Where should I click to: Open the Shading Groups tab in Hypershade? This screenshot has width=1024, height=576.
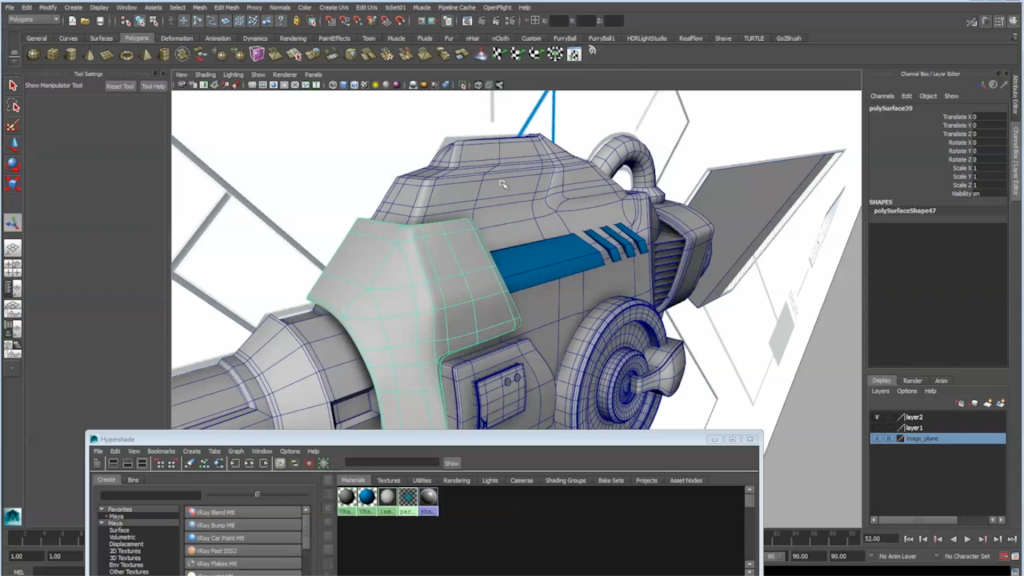pyautogui.click(x=566, y=481)
